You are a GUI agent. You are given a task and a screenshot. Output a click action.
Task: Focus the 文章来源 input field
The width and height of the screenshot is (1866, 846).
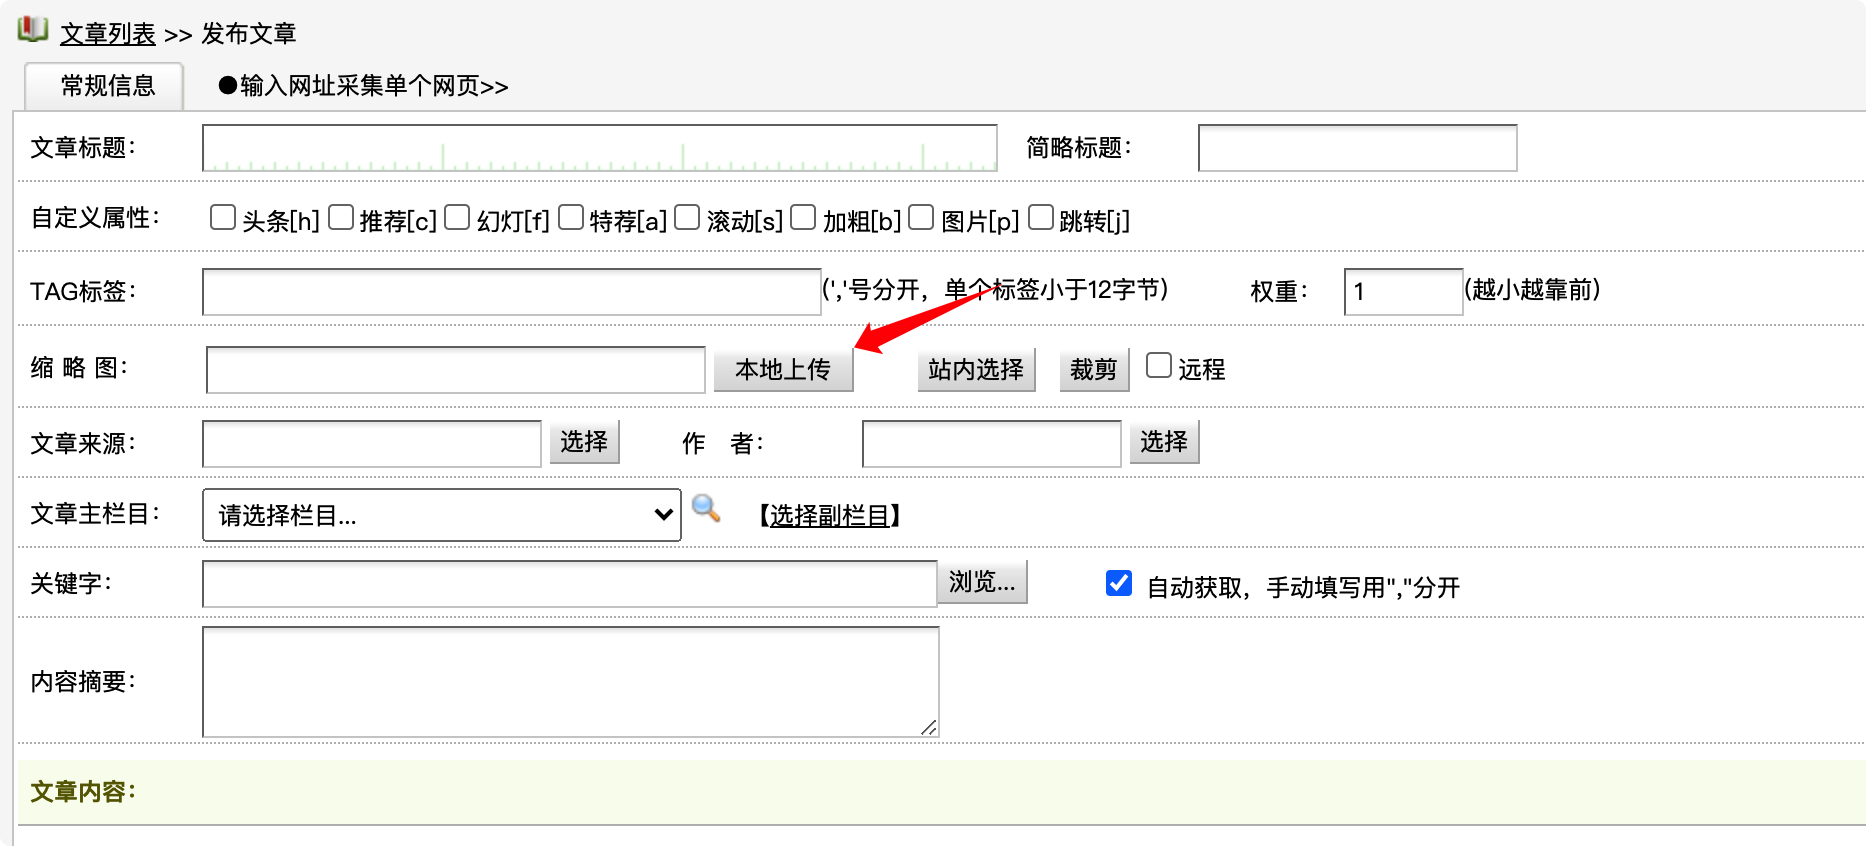point(372,444)
